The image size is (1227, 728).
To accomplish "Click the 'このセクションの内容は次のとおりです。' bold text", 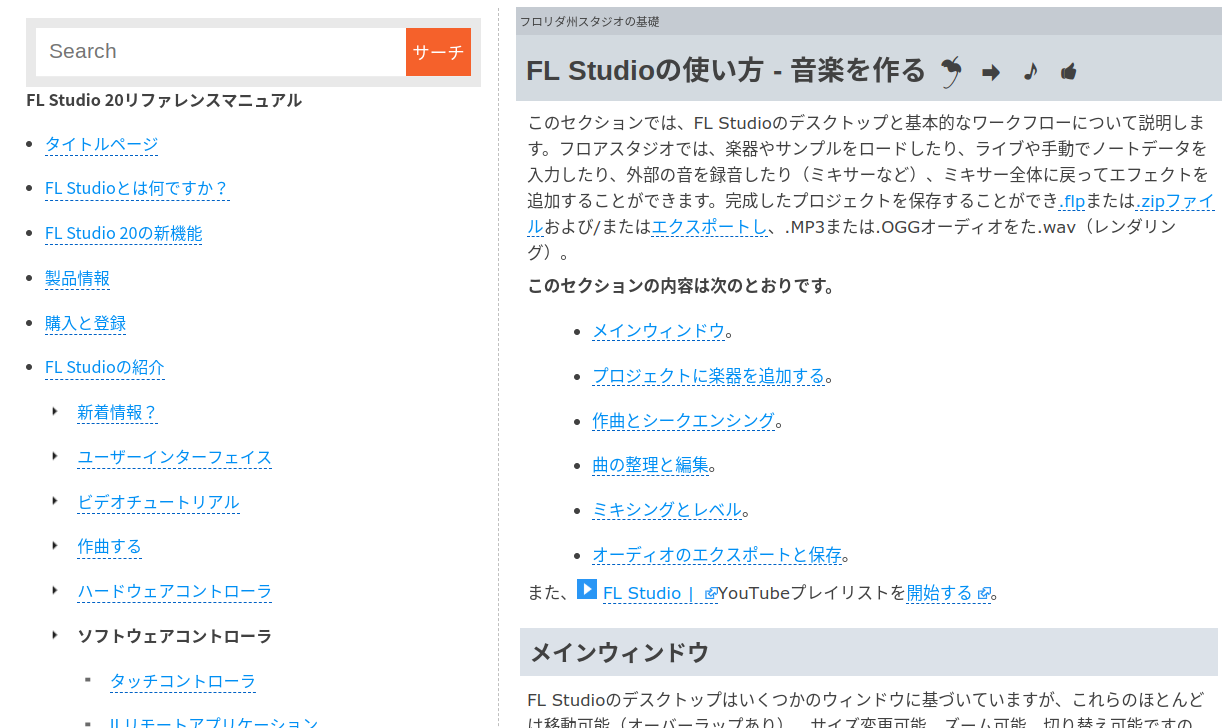I will 681,286.
